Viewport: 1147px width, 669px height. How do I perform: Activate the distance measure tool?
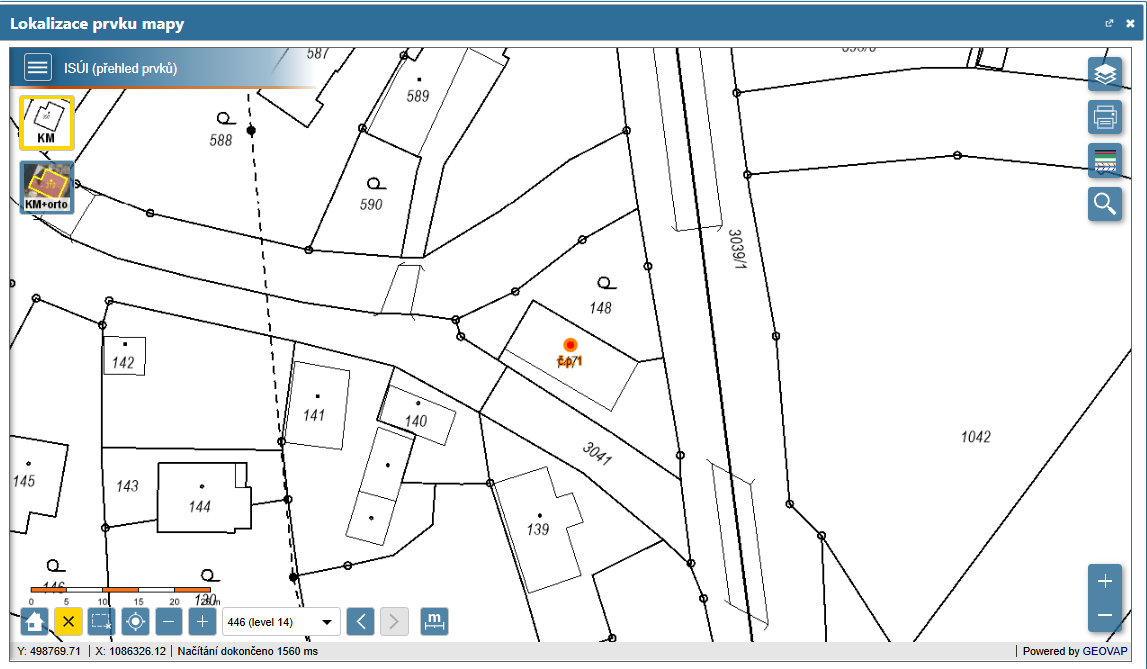point(435,621)
